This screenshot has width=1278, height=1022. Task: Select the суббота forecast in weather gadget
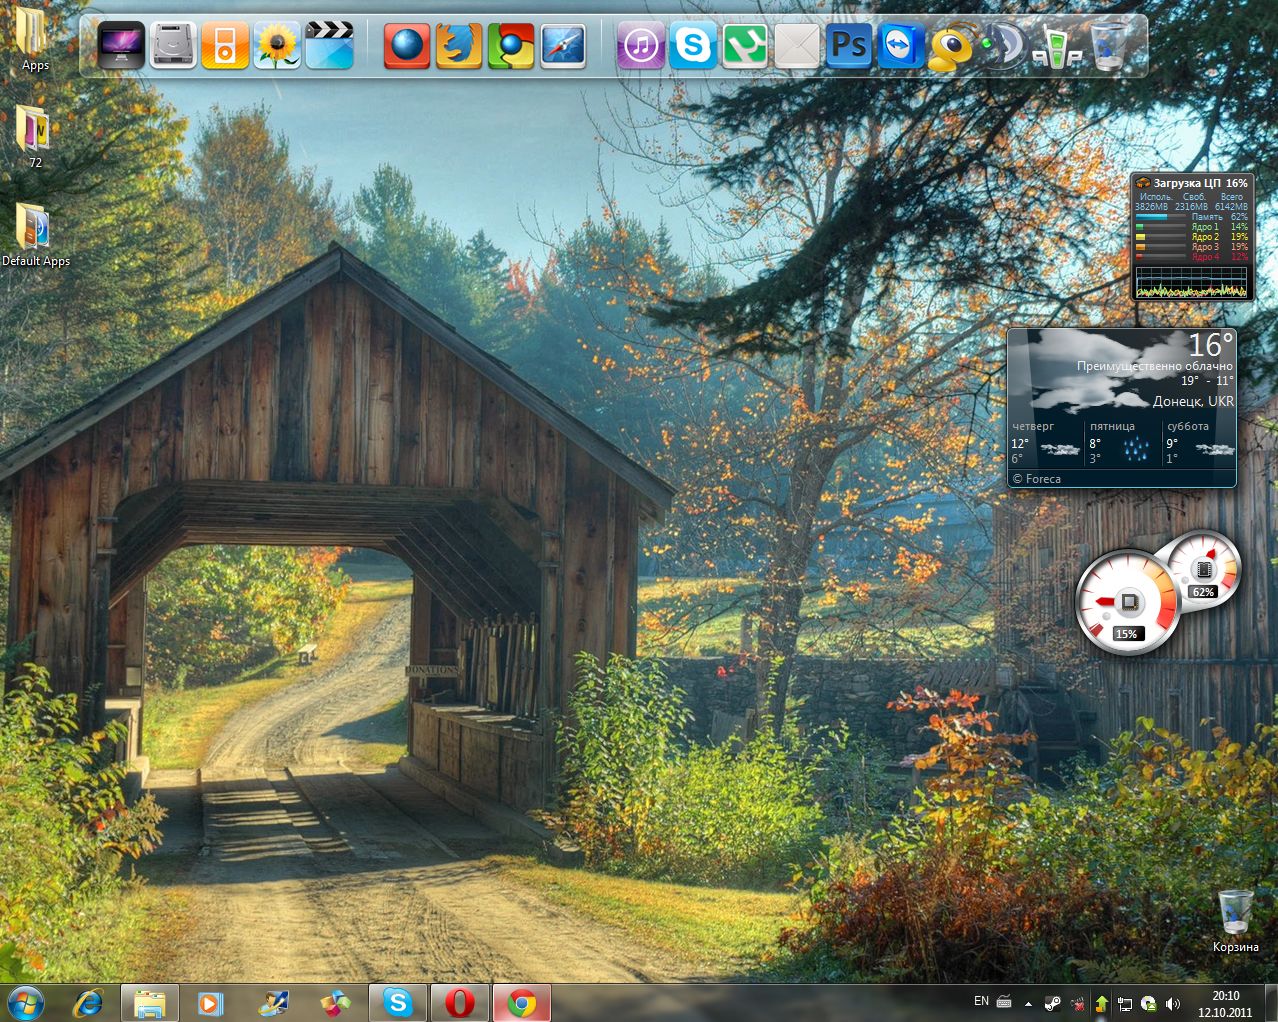pos(1199,442)
